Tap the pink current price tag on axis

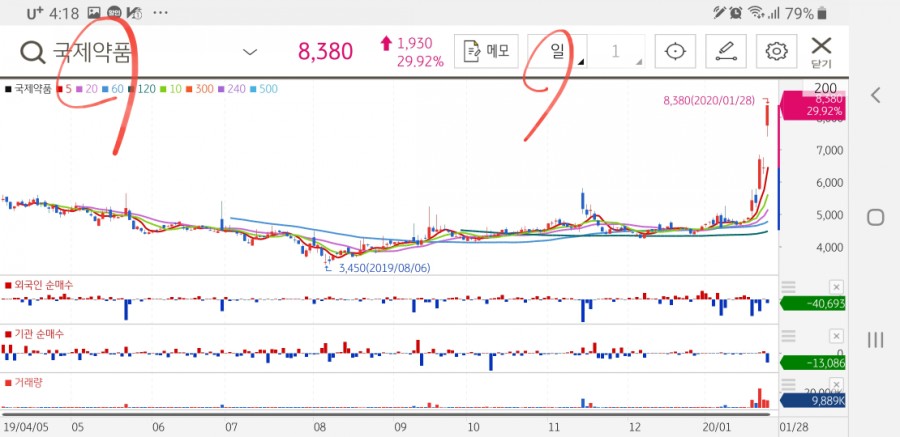[x=812, y=106]
